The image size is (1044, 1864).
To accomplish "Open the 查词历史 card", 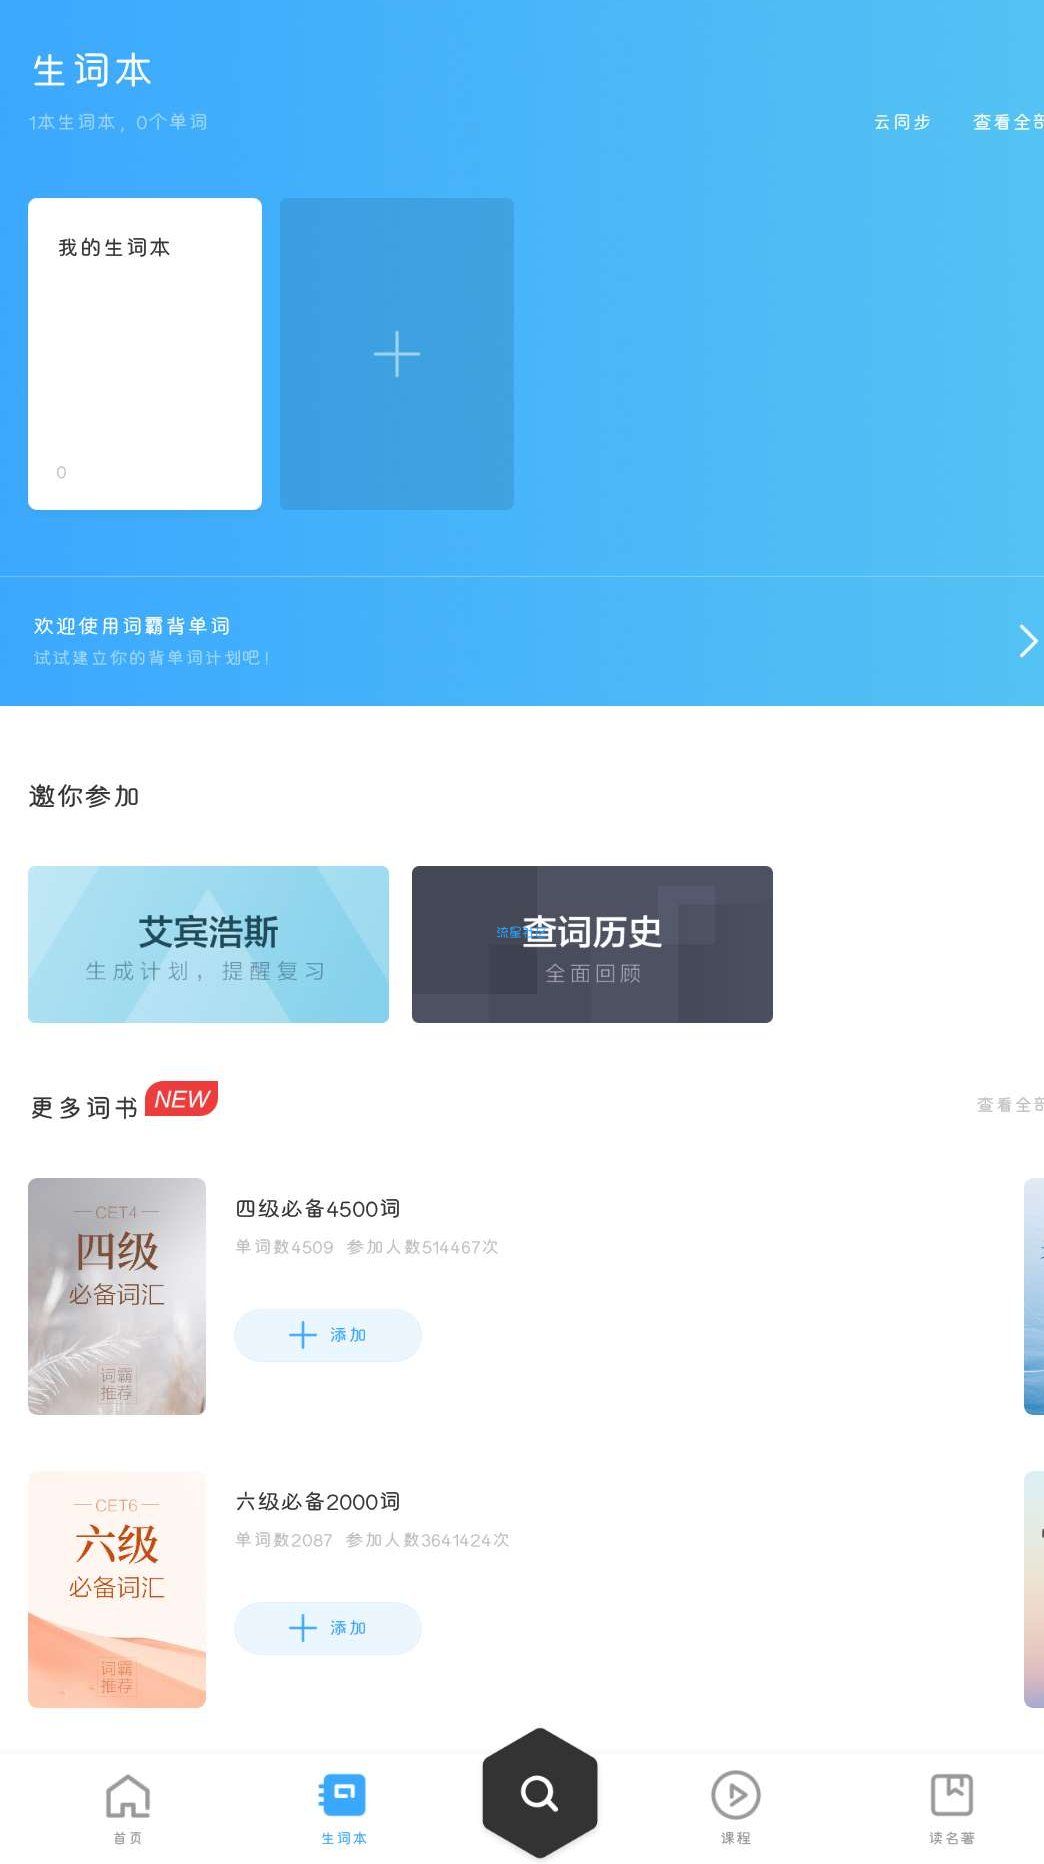I will pos(592,944).
